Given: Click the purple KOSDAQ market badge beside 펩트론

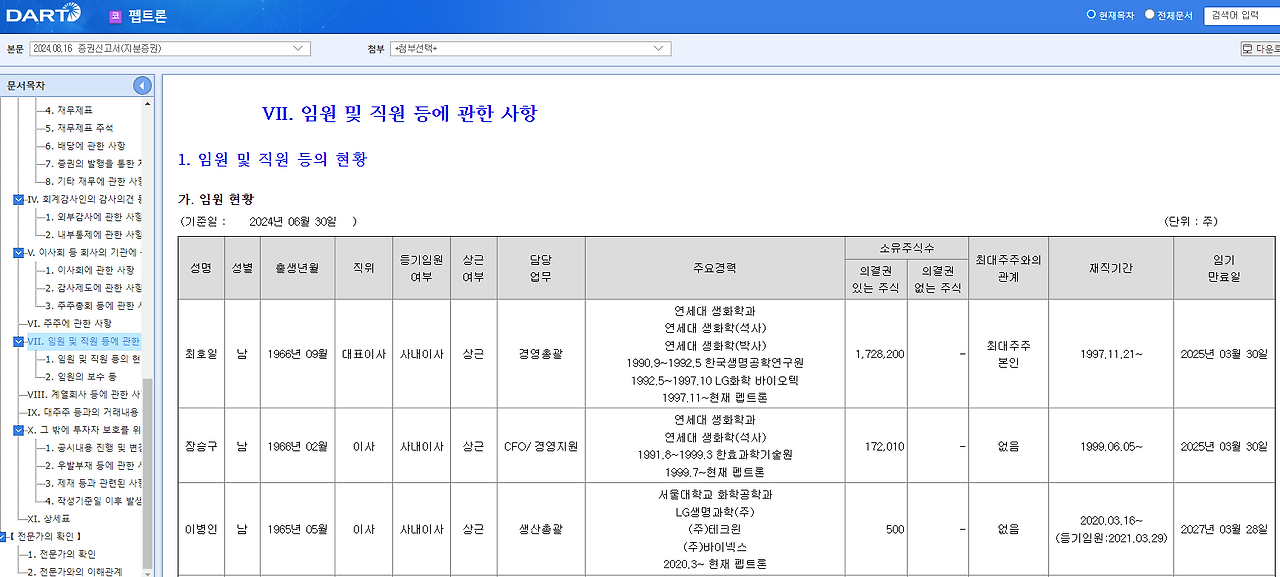Looking at the screenshot, I should pyautogui.click(x=115, y=15).
